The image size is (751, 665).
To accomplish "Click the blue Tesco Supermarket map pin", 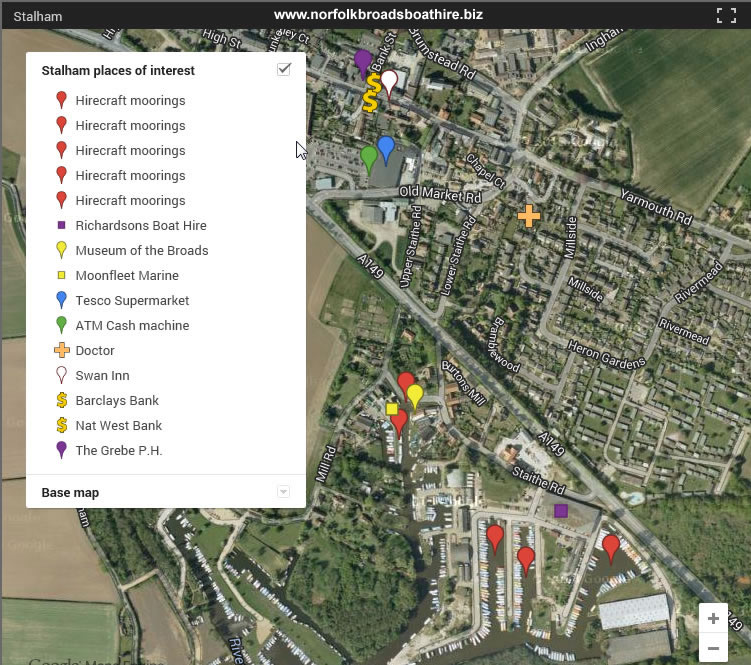I will (386, 148).
